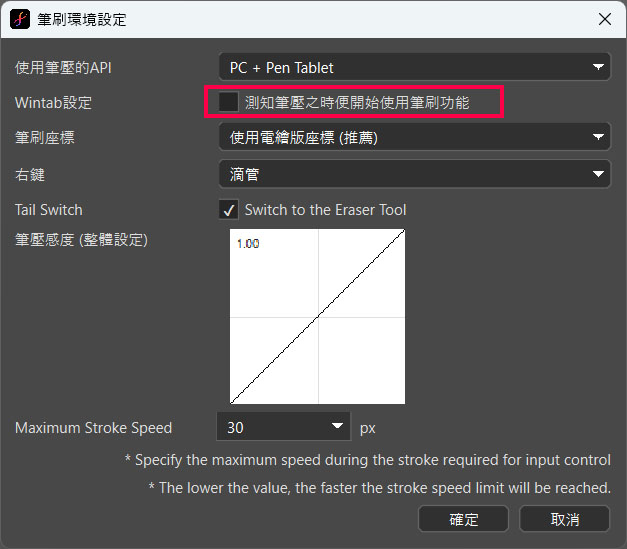Click the 'Switch to the Eraser Tool' label

[x=325, y=210]
